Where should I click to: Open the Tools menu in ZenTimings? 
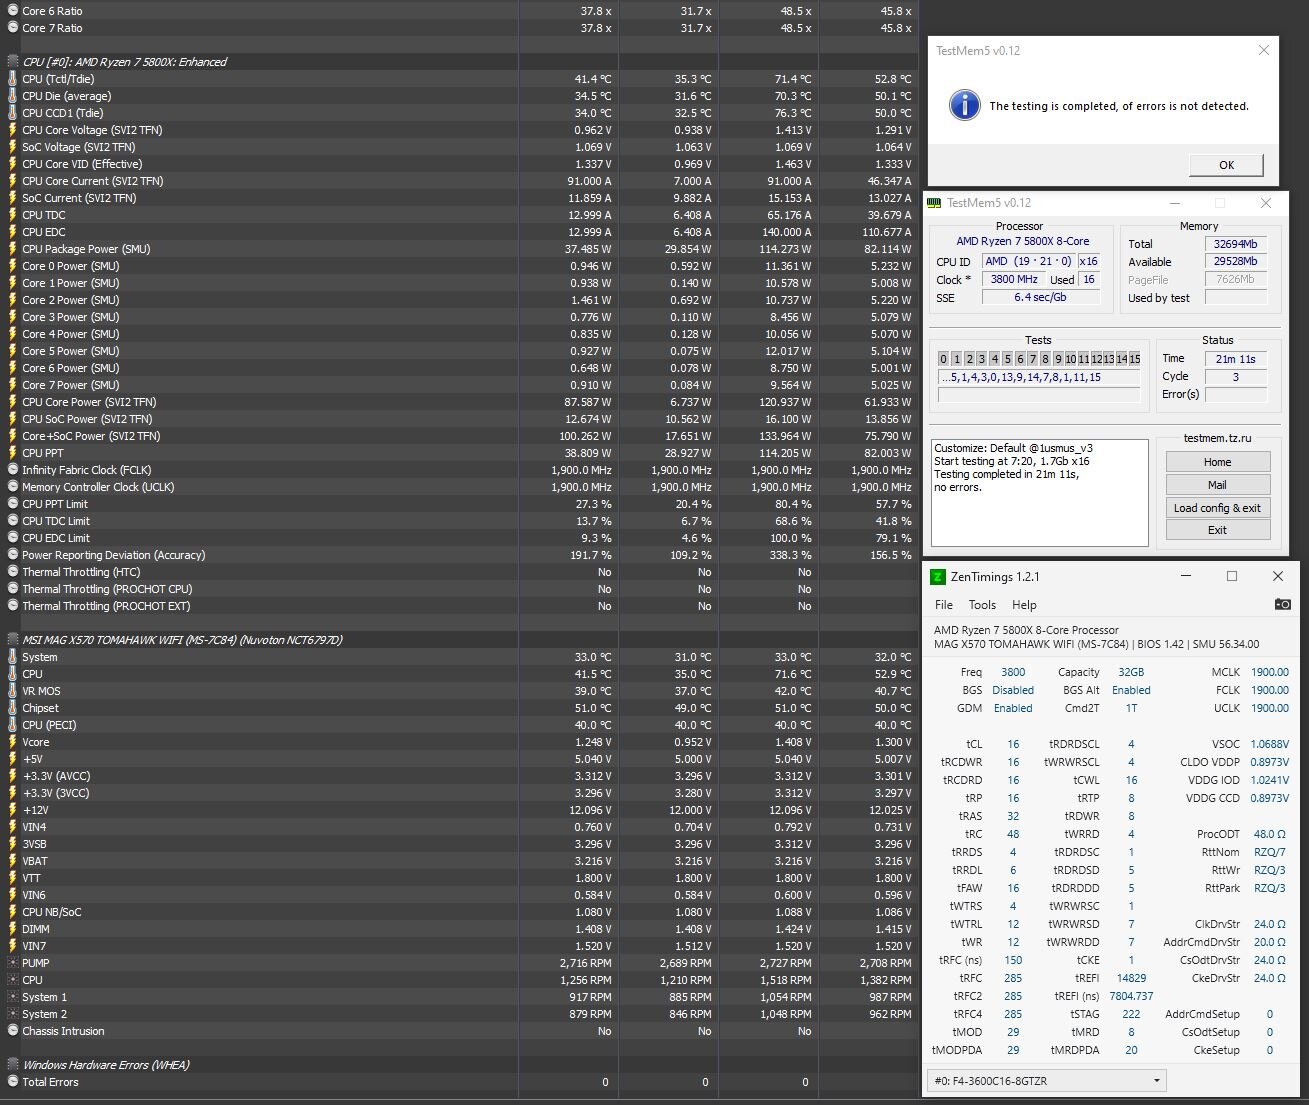point(982,605)
